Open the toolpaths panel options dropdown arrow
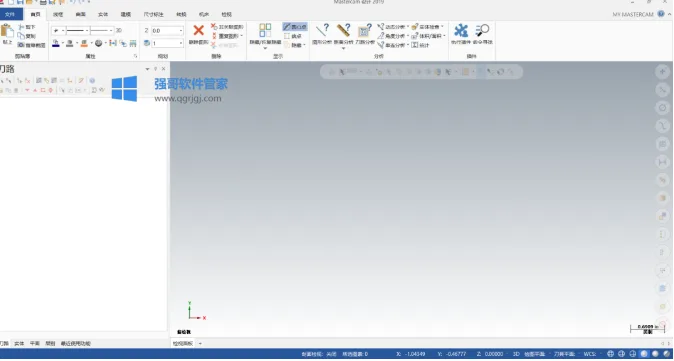 [x=147, y=69]
